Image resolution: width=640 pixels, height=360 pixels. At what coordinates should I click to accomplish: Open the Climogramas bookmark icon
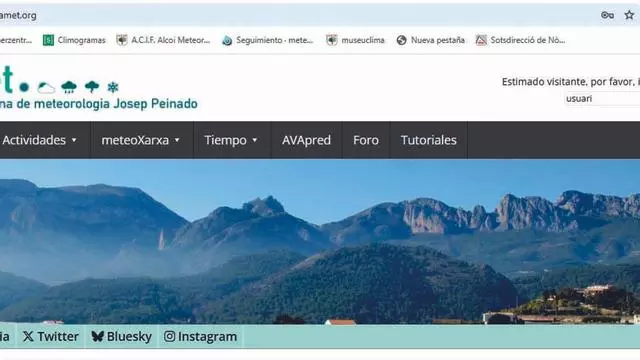tap(48, 40)
